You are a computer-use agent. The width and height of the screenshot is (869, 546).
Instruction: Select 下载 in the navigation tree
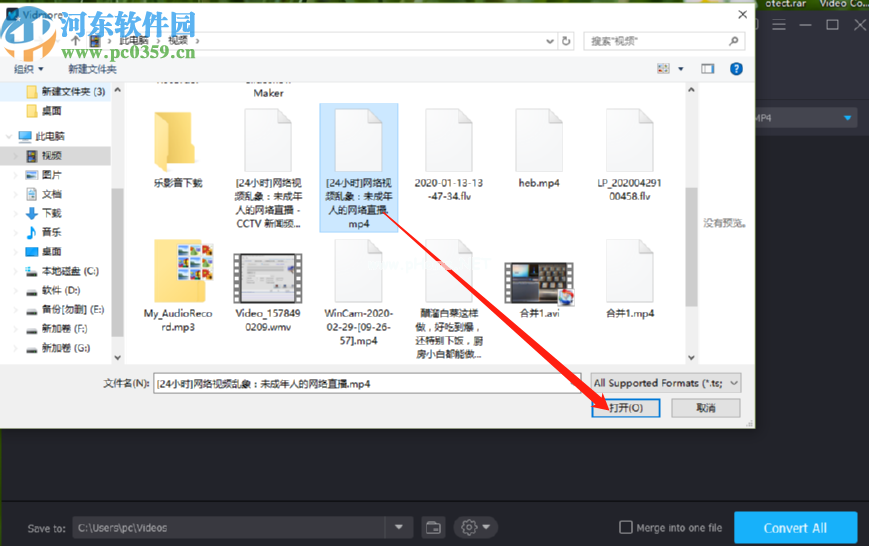tap(52, 213)
